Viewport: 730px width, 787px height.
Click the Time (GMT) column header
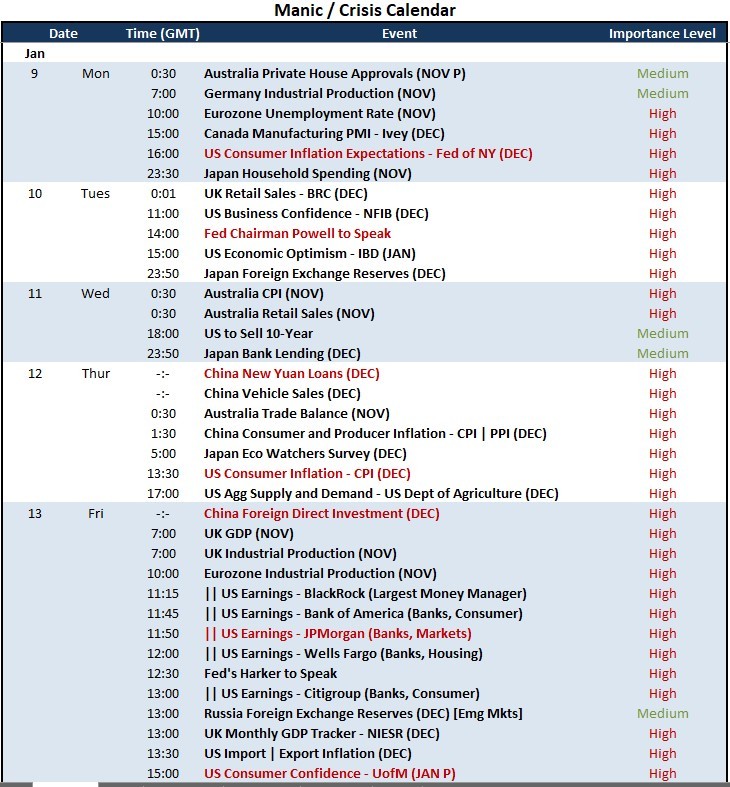(163, 34)
